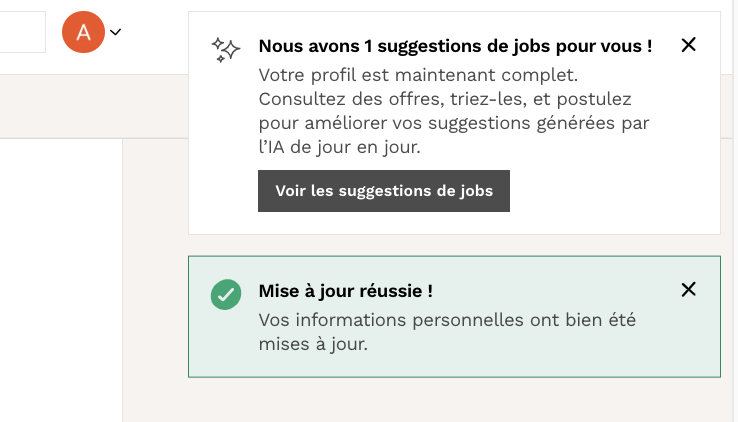Click the final "mises à jour." text line

click(x=313, y=344)
